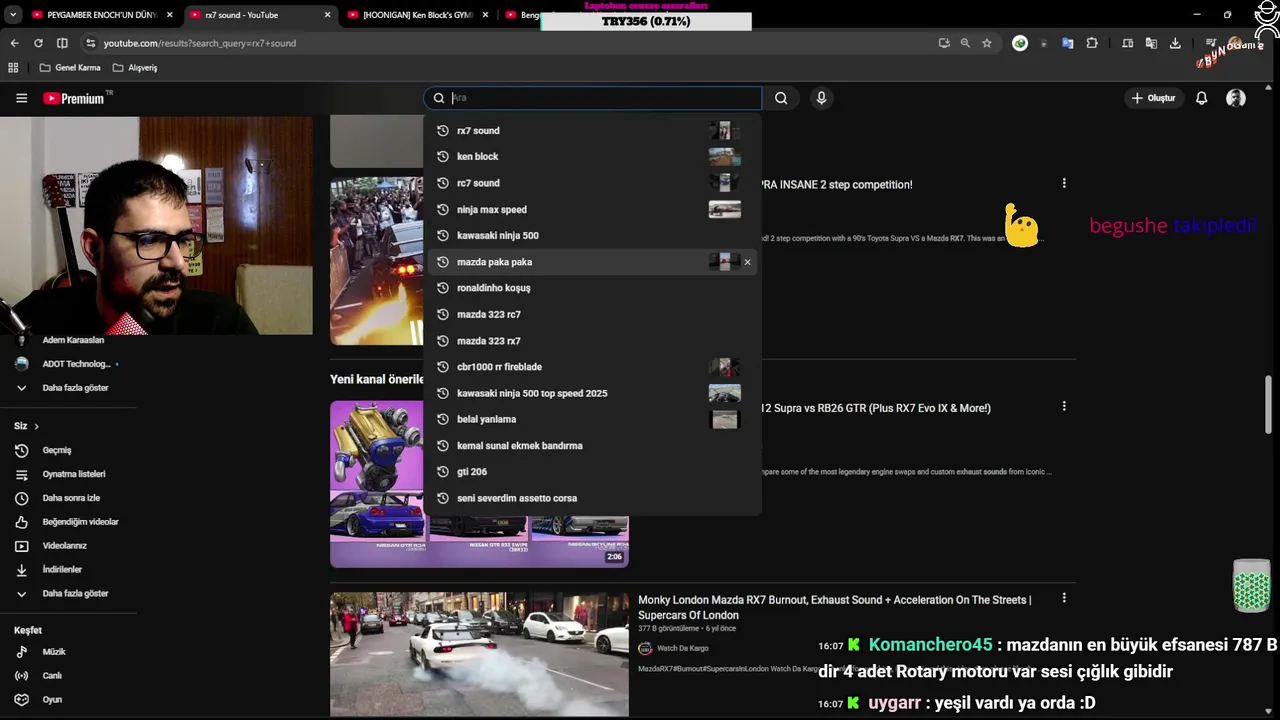
Task: Open the IDM globe extension icon
Action: click(1020, 43)
